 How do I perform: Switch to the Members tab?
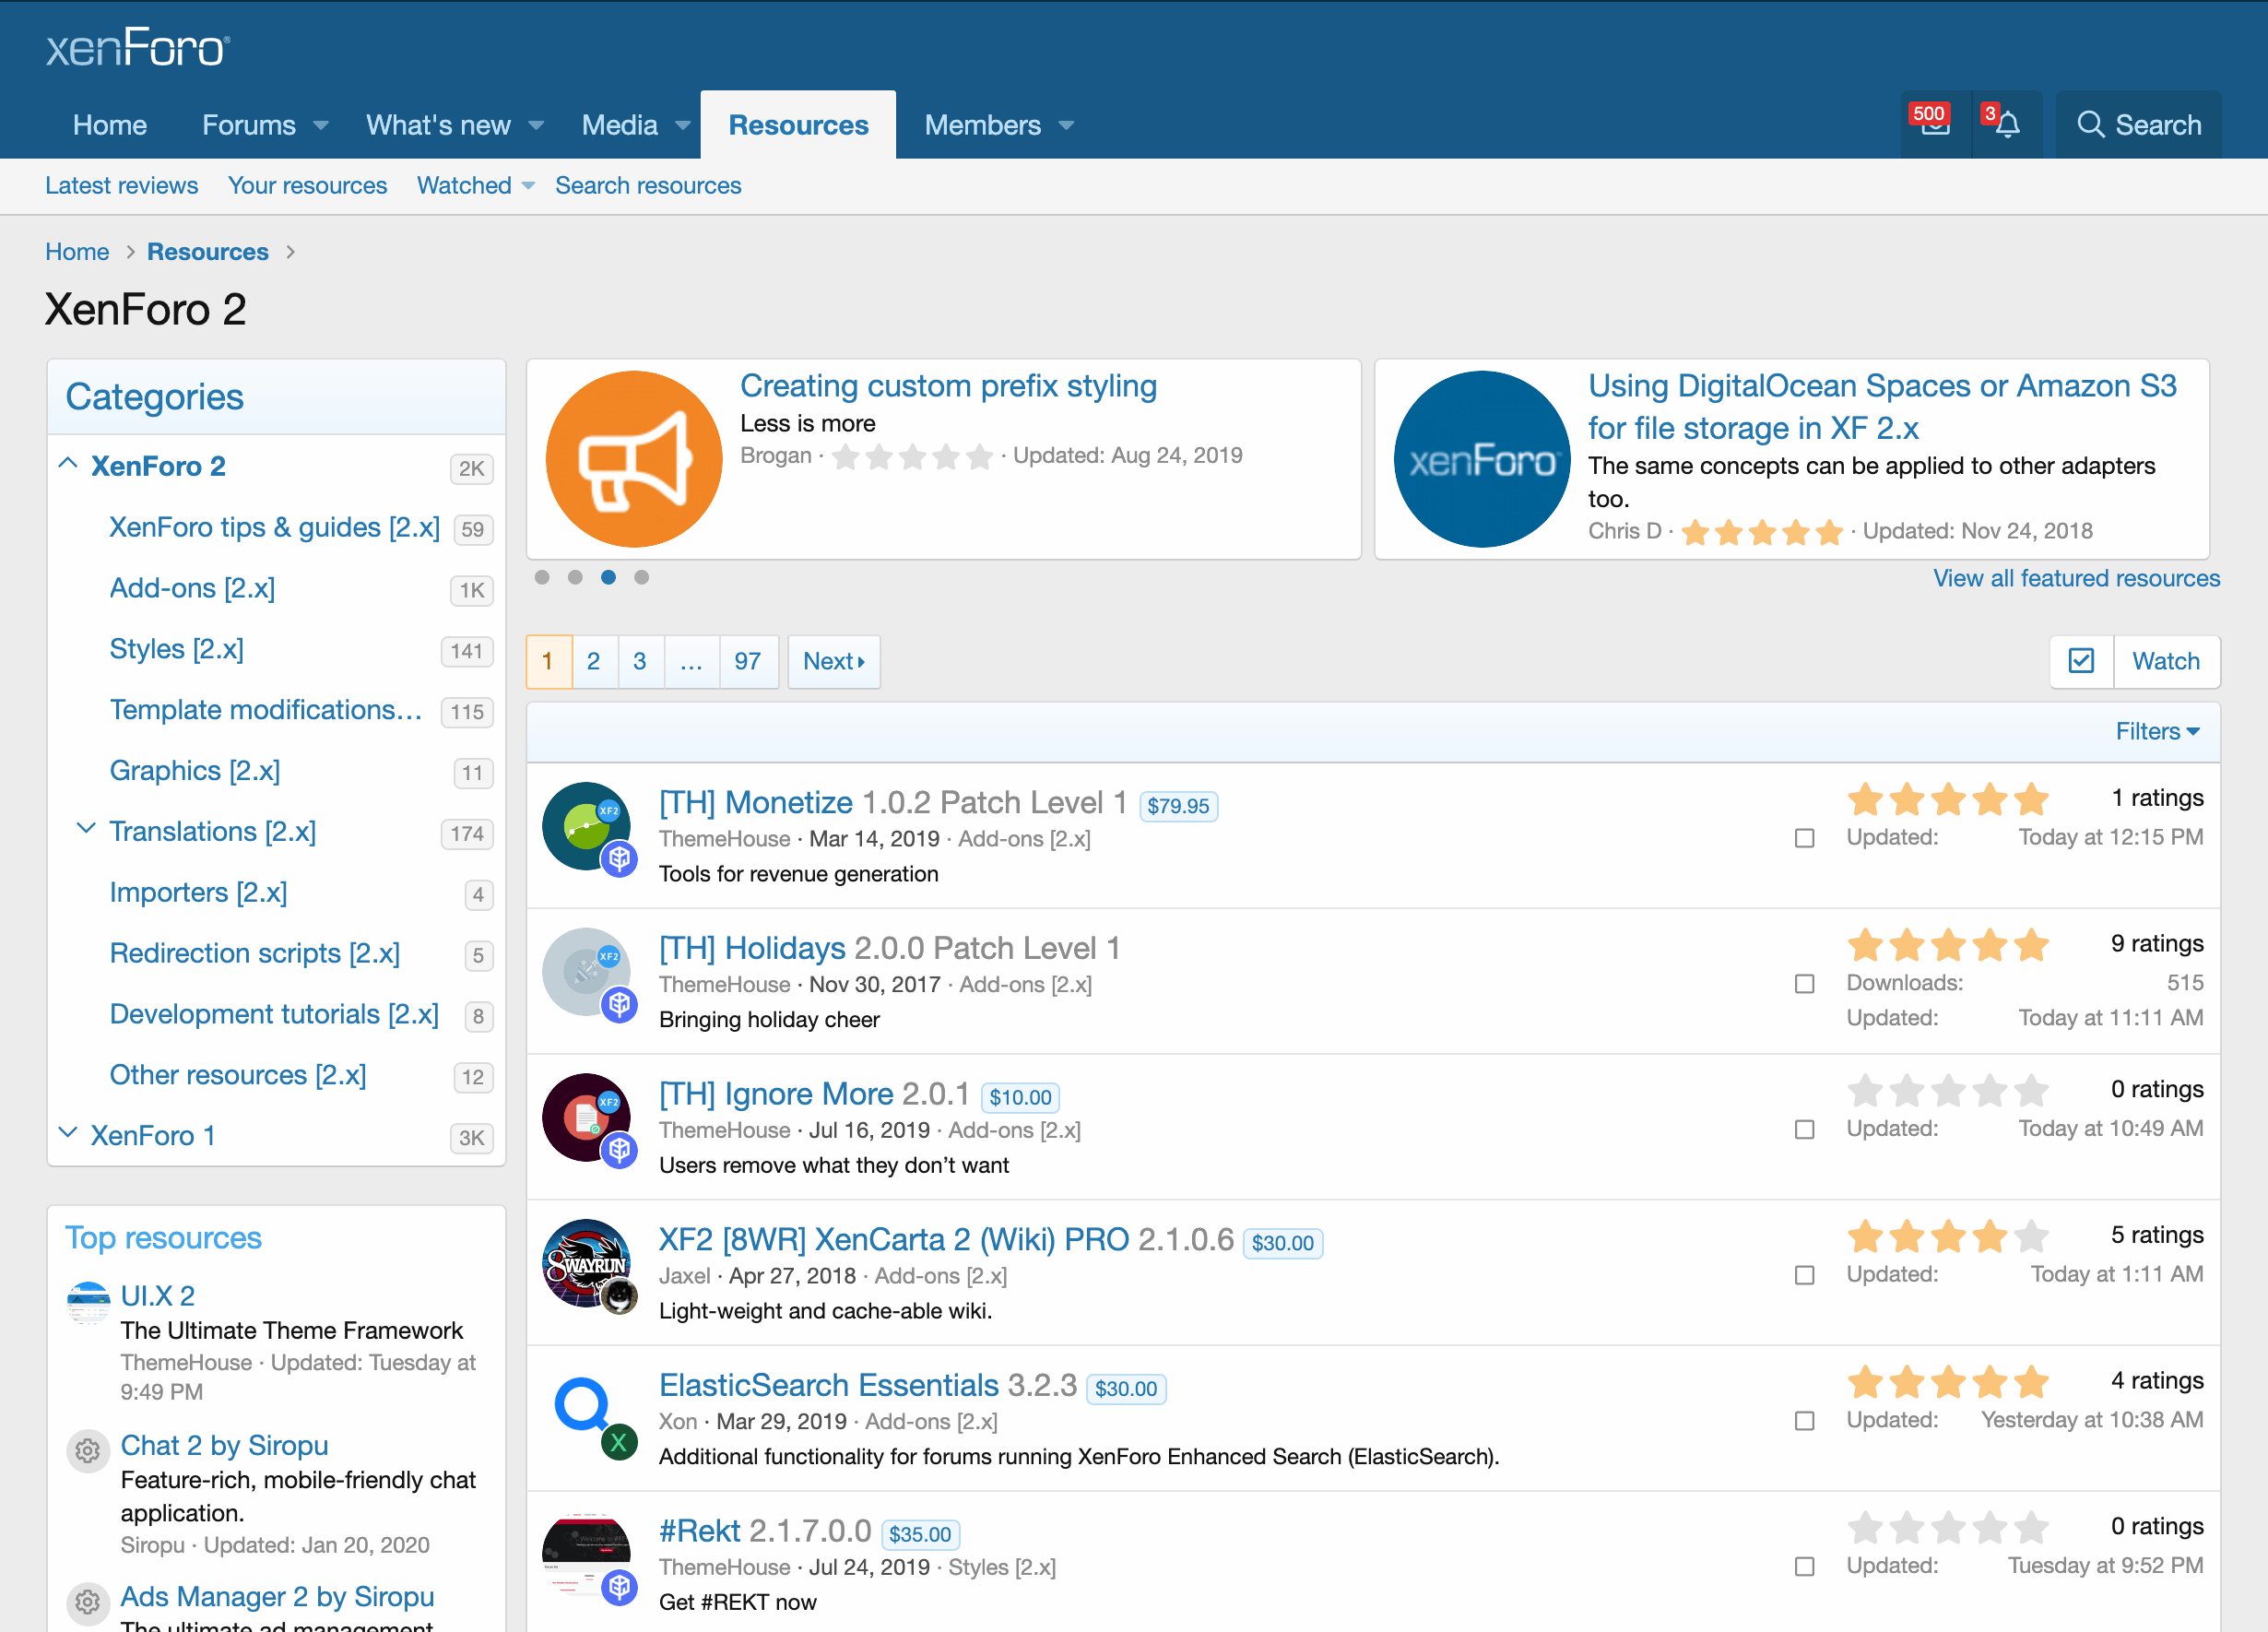click(x=982, y=125)
